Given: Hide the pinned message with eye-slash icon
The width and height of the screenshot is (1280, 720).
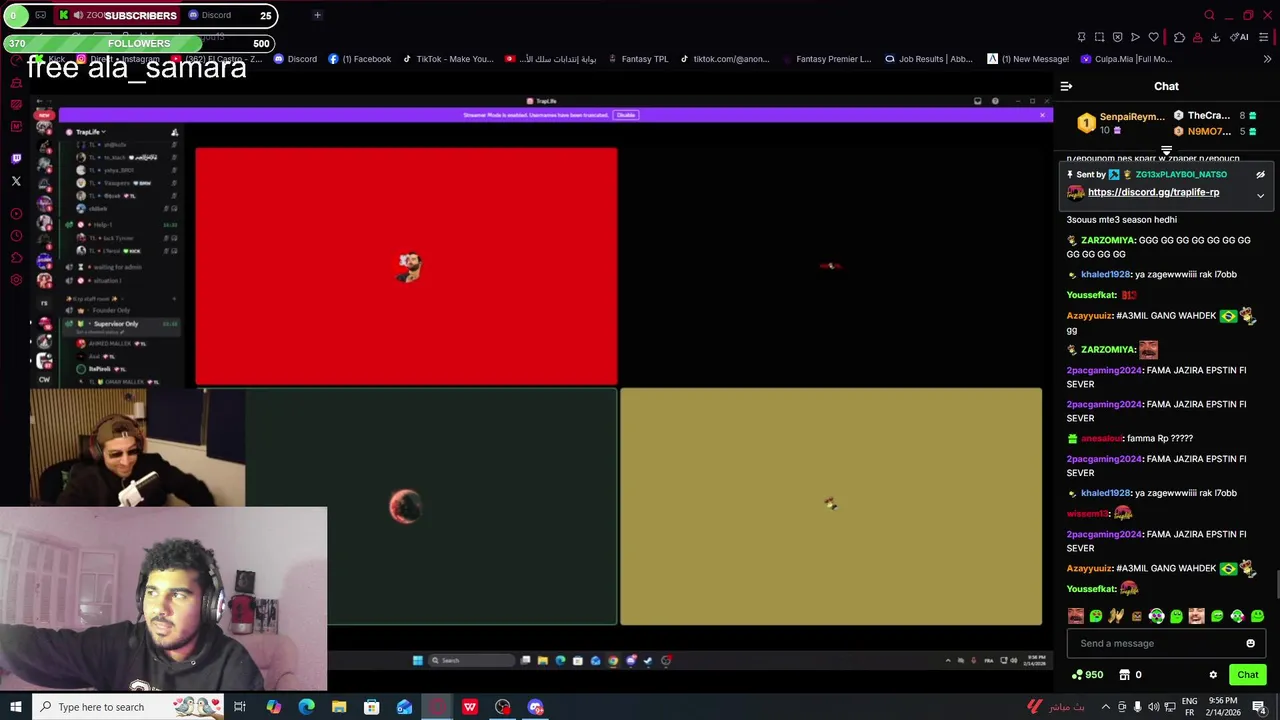Looking at the screenshot, I should [1260, 174].
